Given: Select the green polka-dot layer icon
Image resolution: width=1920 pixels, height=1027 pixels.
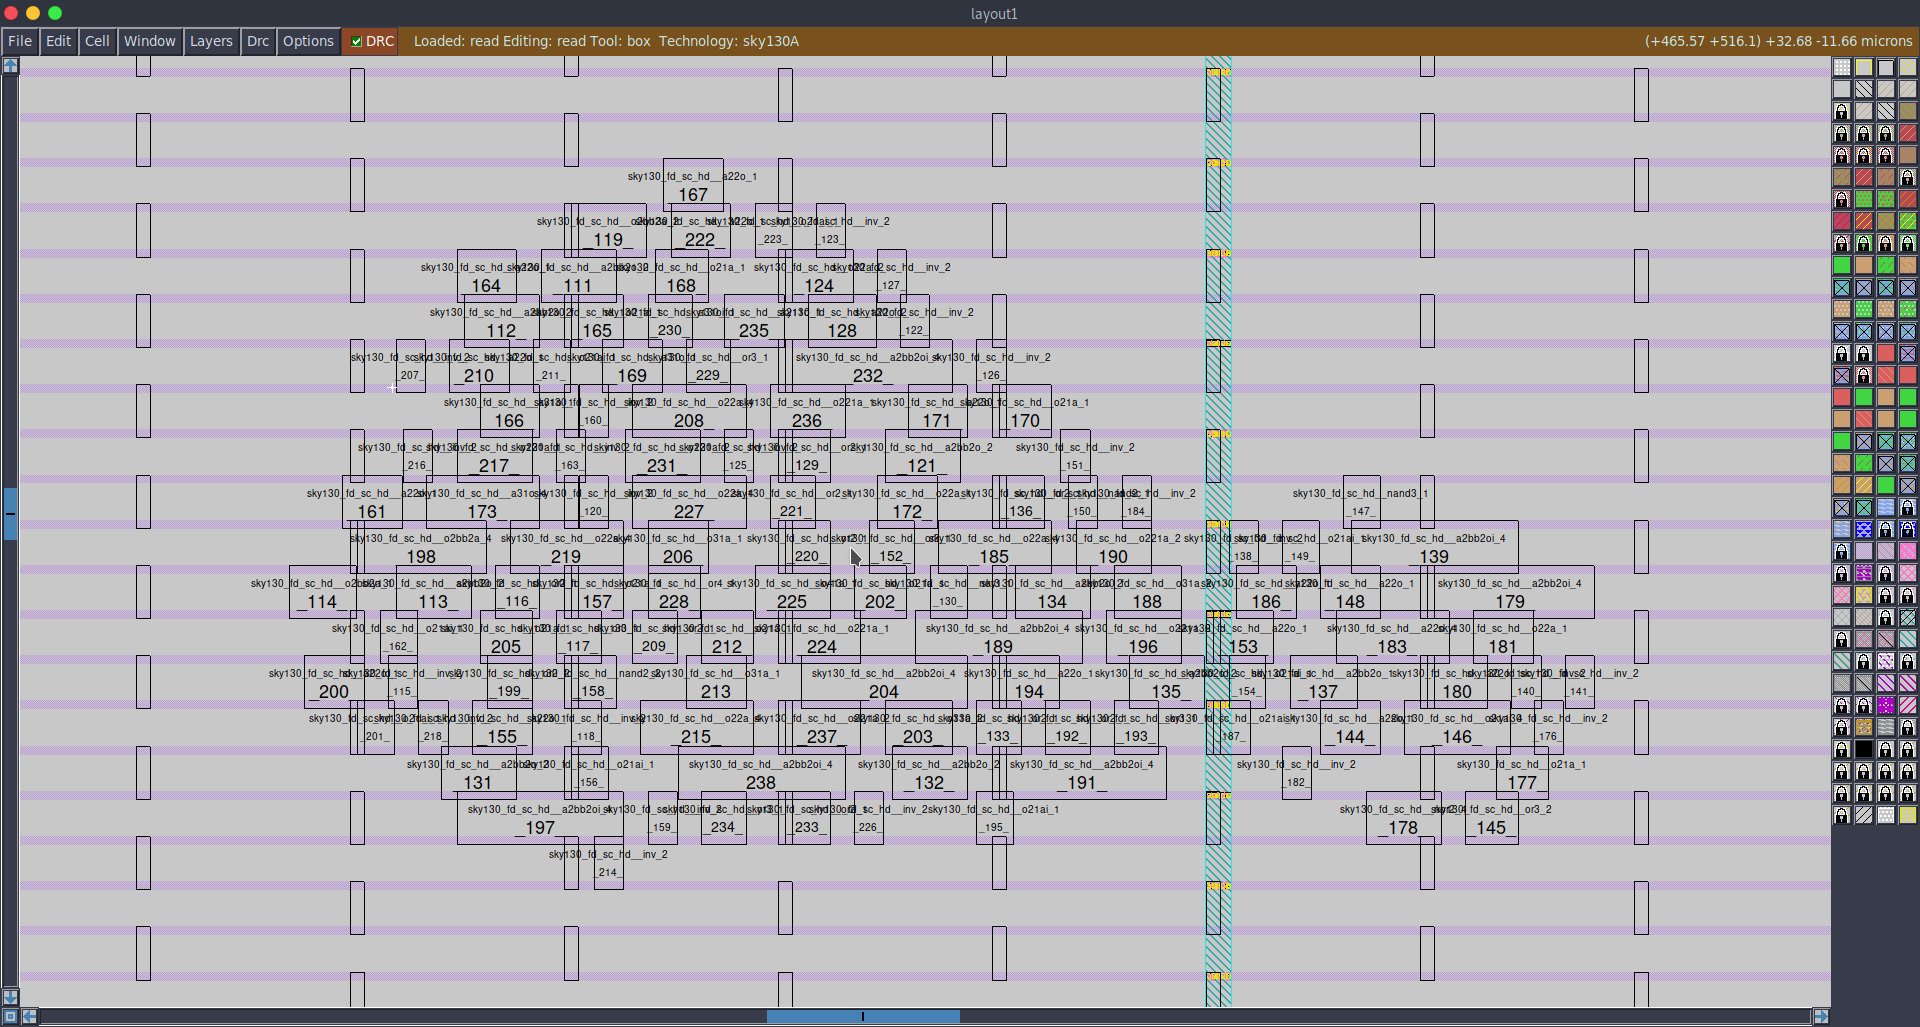Looking at the screenshot, I should click(x=1864, y=199).
